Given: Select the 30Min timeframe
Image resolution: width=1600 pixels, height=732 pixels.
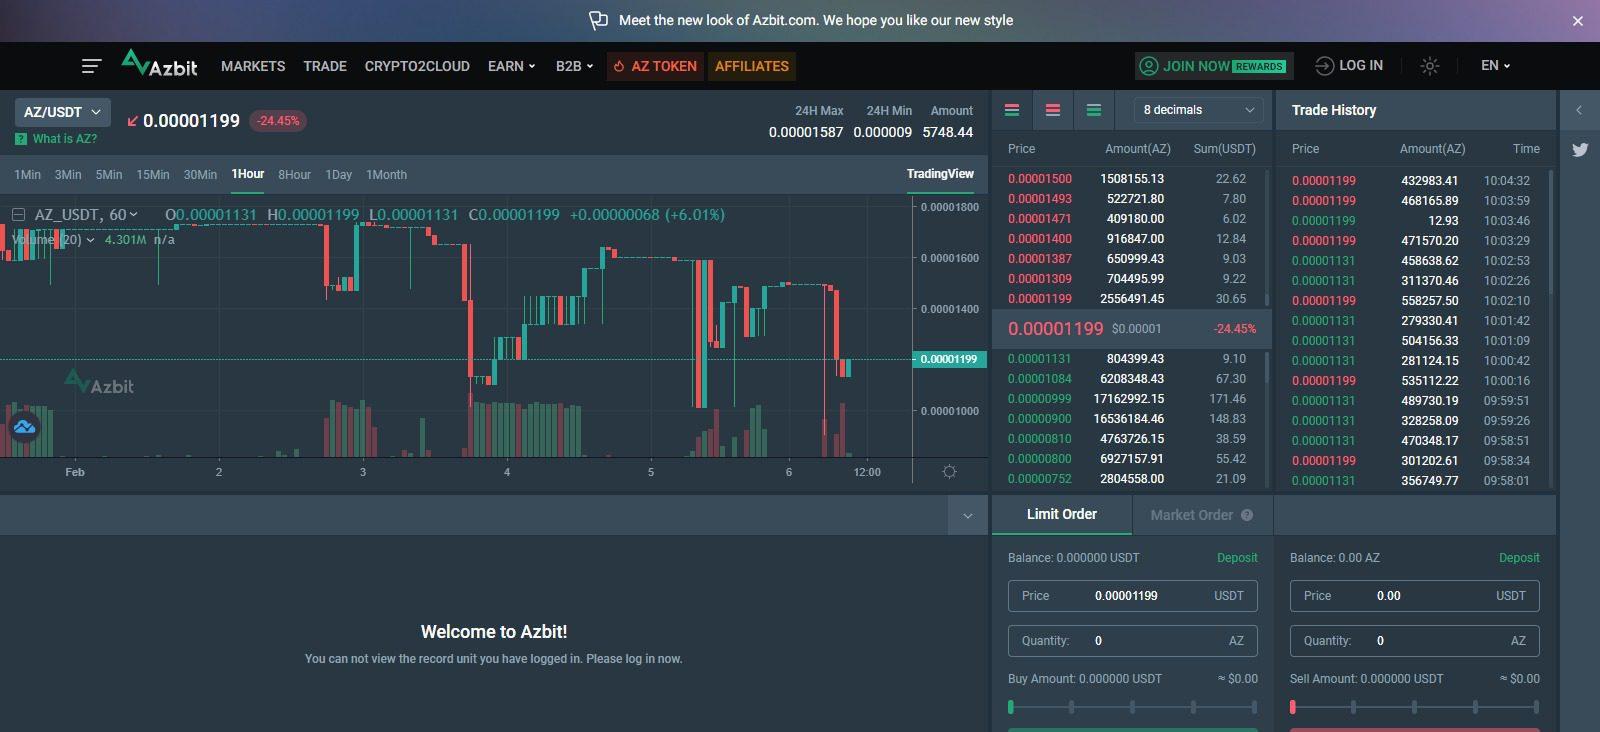Looking at the screenshot, I should click(x=200, y=174).
